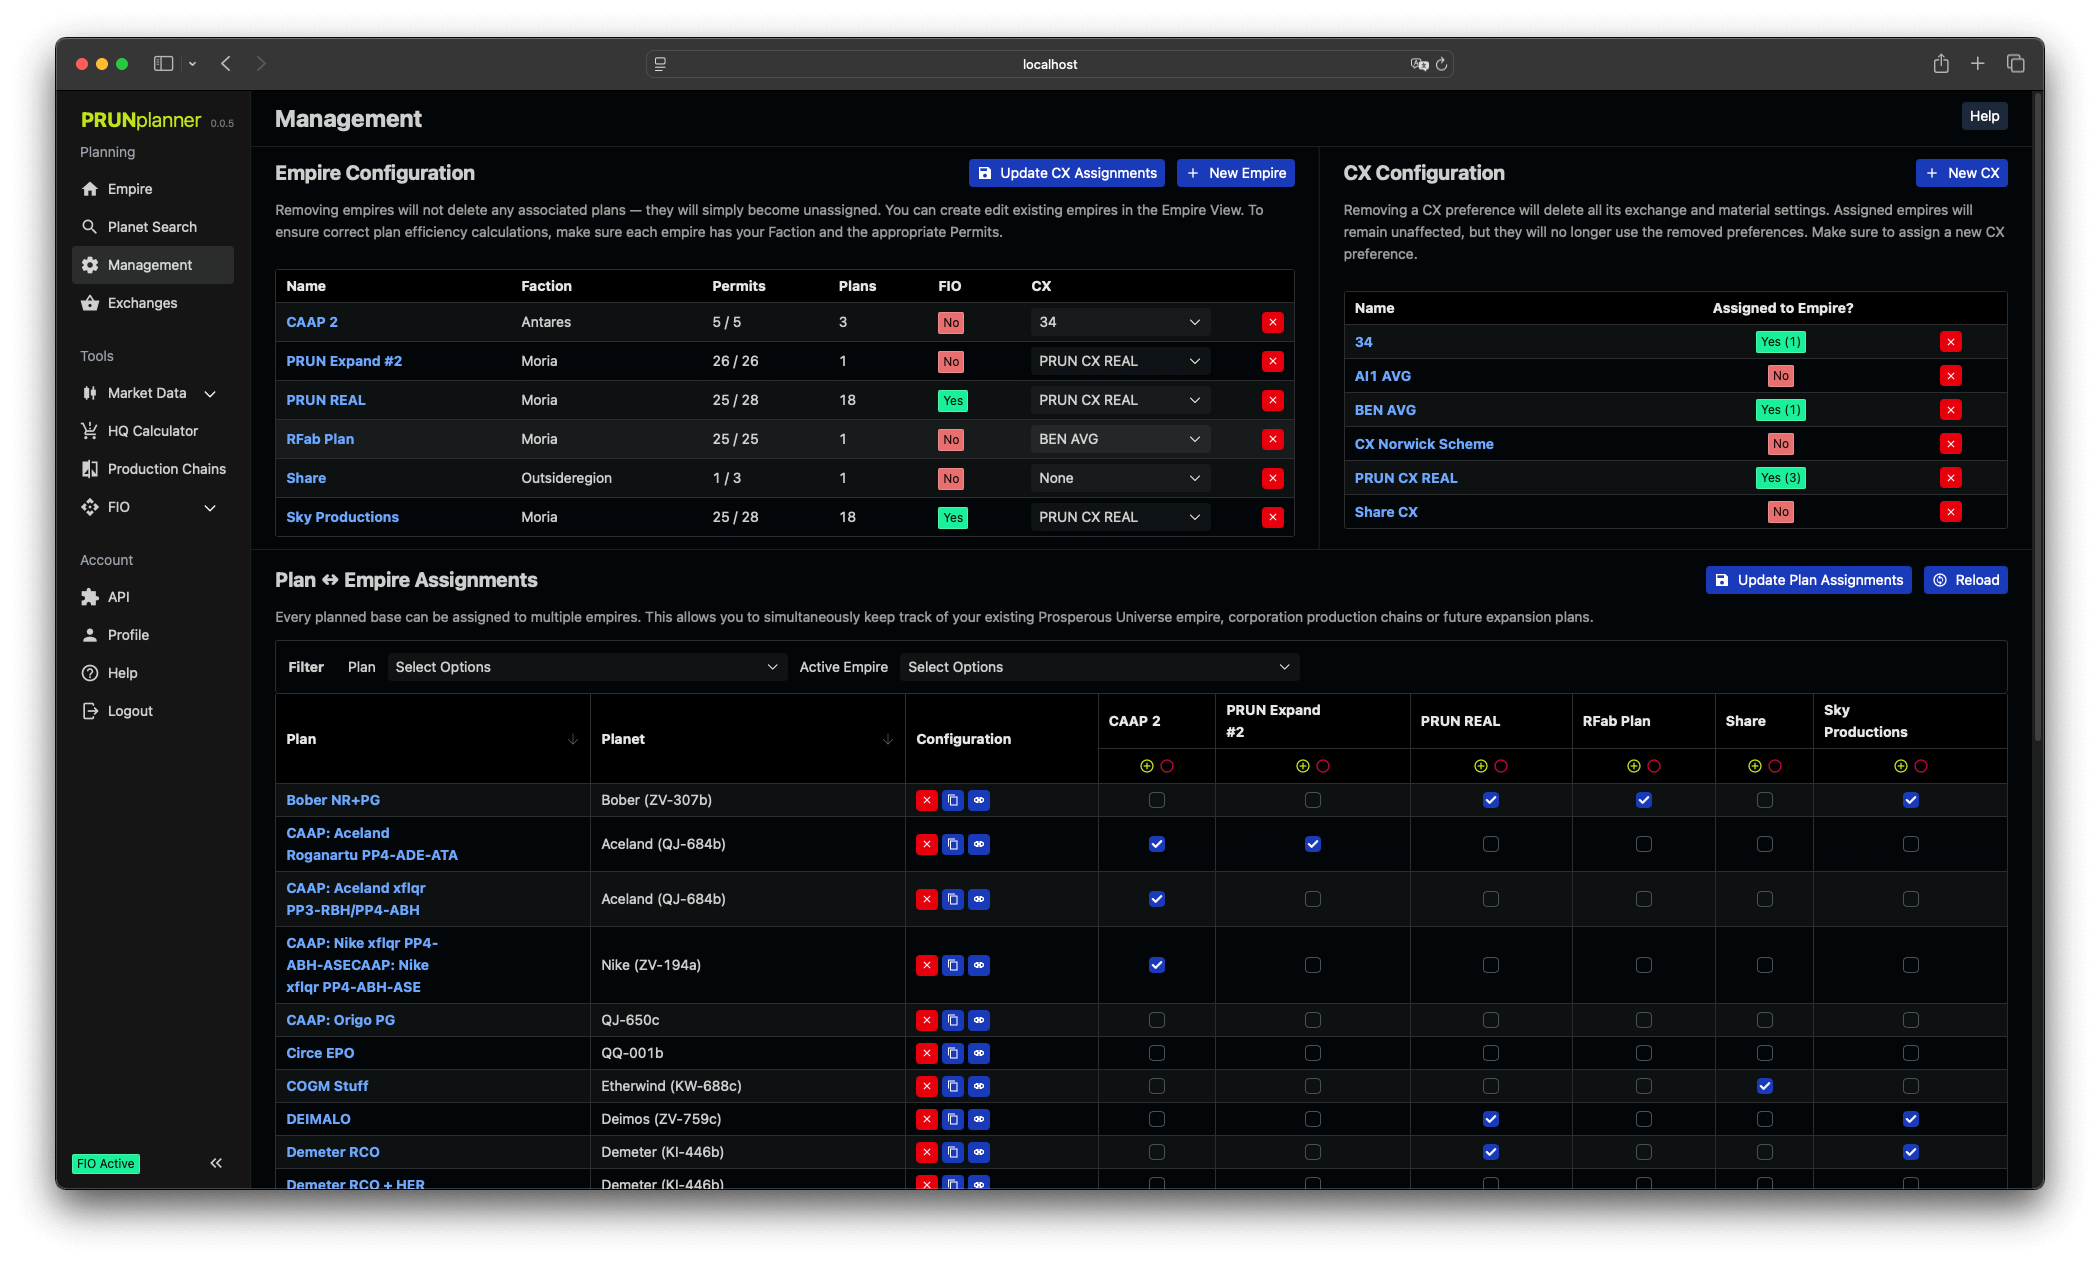
Task: Expand Market Data in sidebar
Action: tap(150, 393)
